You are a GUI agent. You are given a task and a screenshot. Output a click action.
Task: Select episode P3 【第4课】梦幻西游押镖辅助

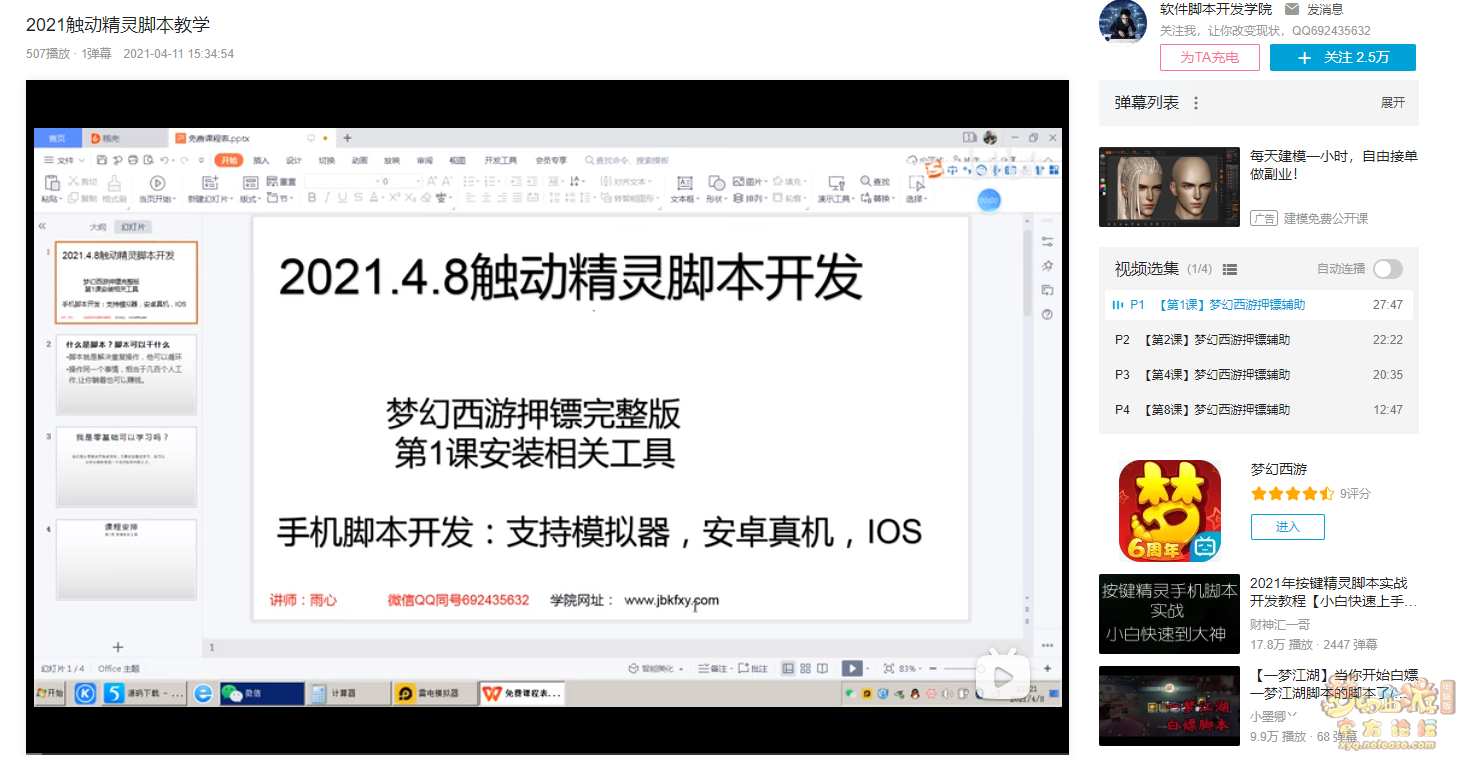point(1258,375)
